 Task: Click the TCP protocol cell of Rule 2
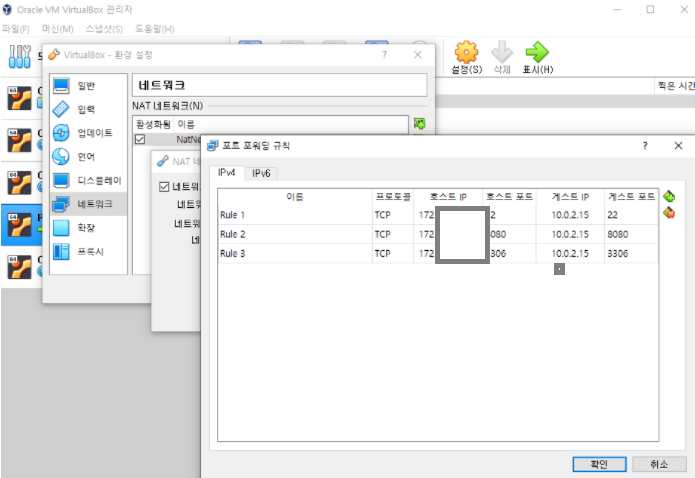click(393, 234)
